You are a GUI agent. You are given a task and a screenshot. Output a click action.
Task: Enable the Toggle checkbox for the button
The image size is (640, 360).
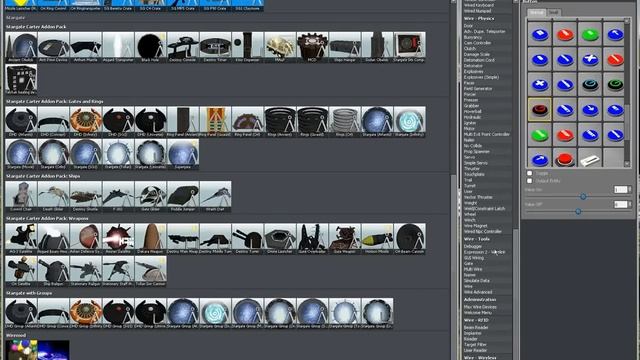pyautogui.click(x=529, y=173)
